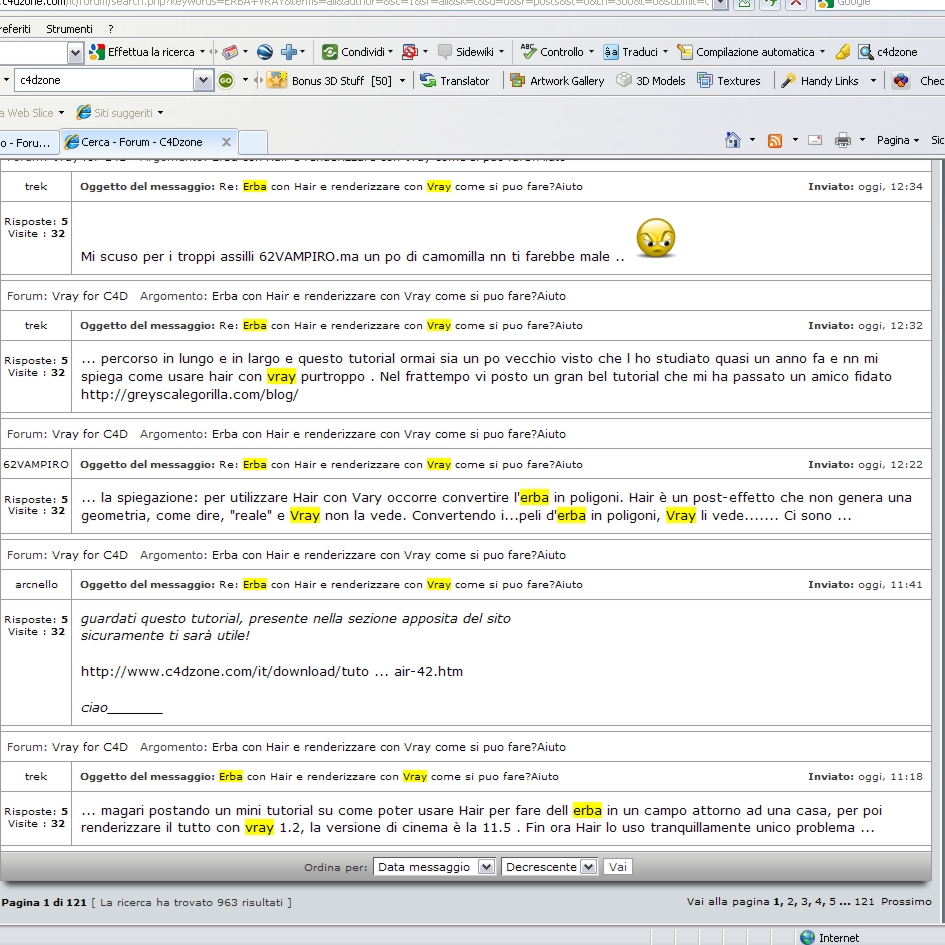Click the c4dzone find-word button
This screenshot has width=945, height=945.
(x=888, y=52)
